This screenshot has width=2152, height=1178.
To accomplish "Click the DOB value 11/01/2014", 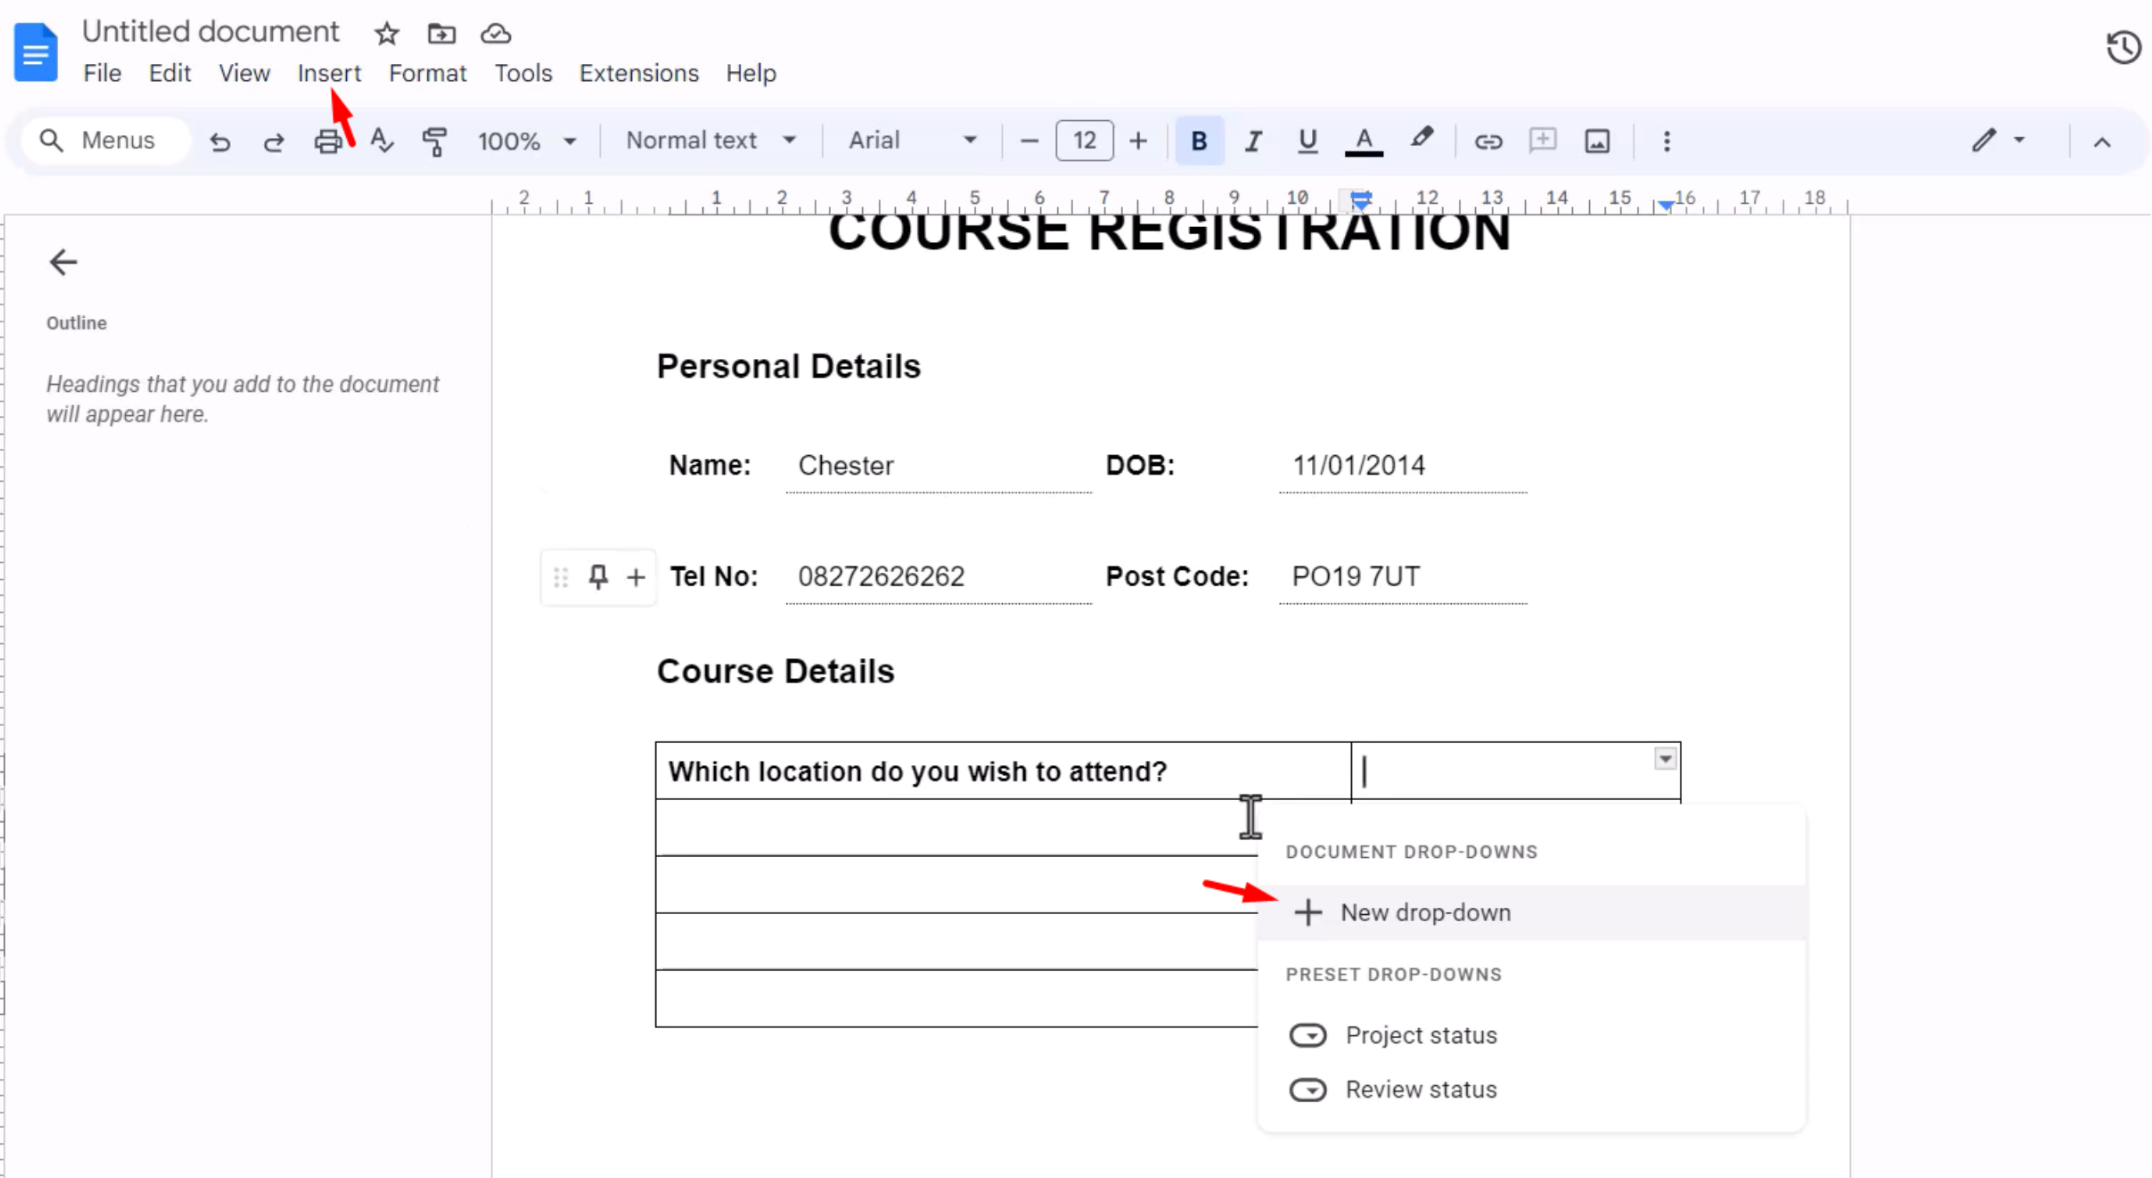I will click(x=1359, y=466).
